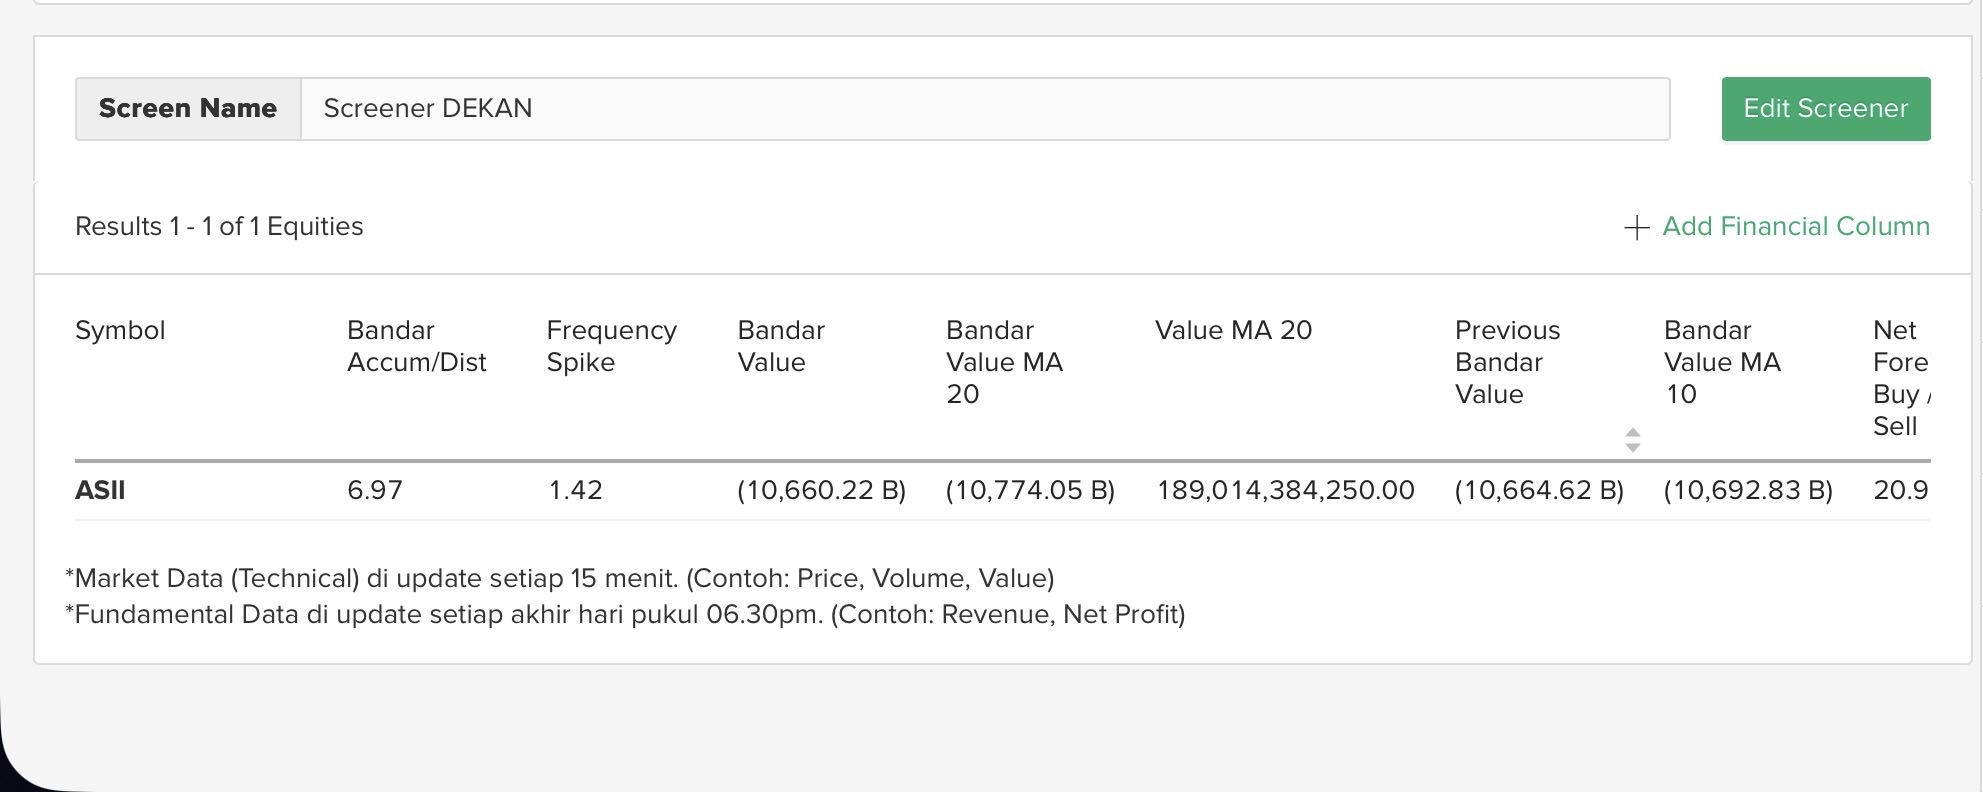Viewport: 1983px width, 792px height.
Task: Click the 1.42 Frequency Spike value
Action: (575, 490)
